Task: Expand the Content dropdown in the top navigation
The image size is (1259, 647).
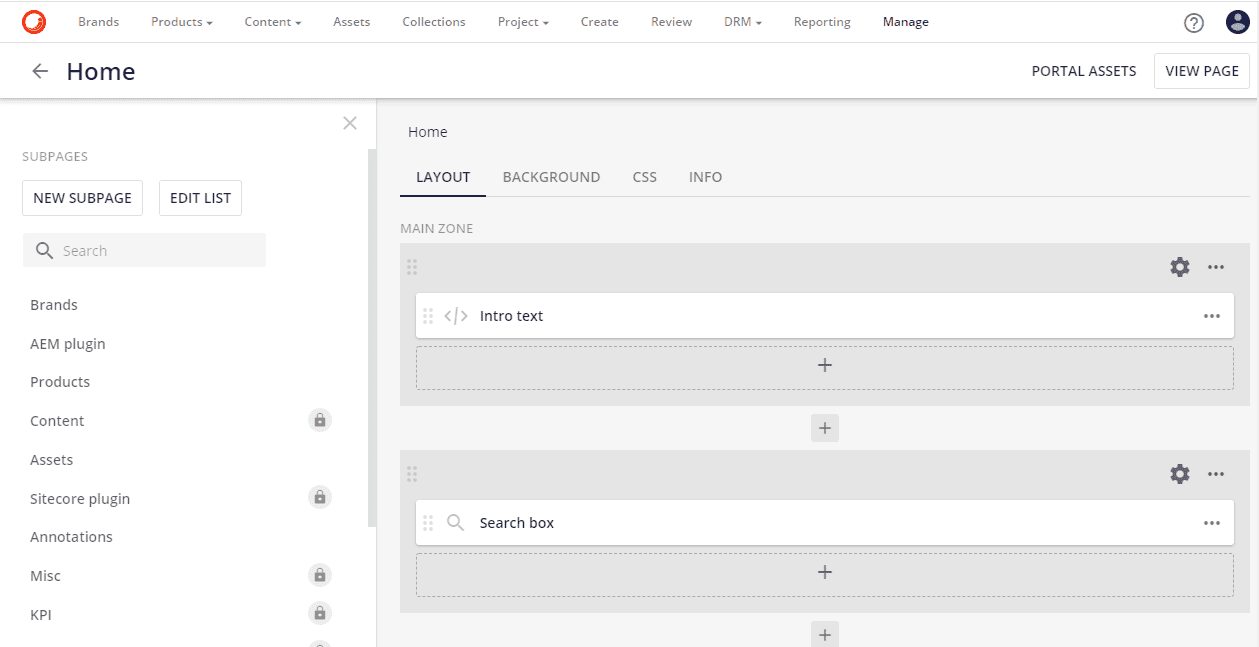Action: tap(273, 22)
